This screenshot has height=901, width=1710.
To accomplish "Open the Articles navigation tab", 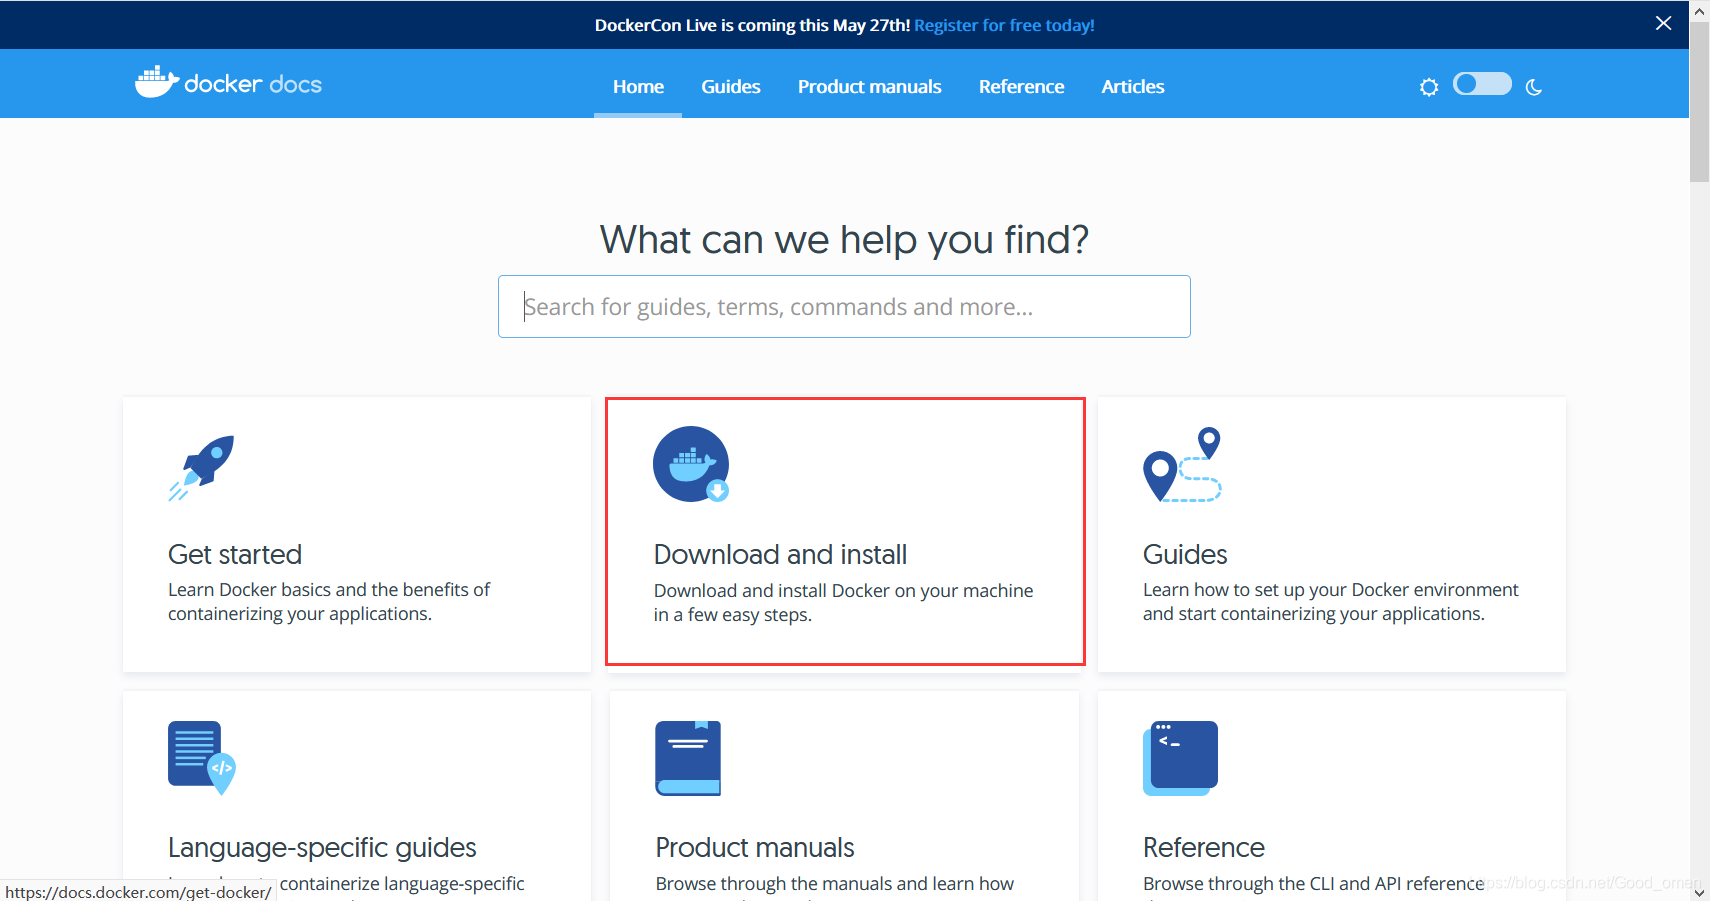I will 1133,87.
